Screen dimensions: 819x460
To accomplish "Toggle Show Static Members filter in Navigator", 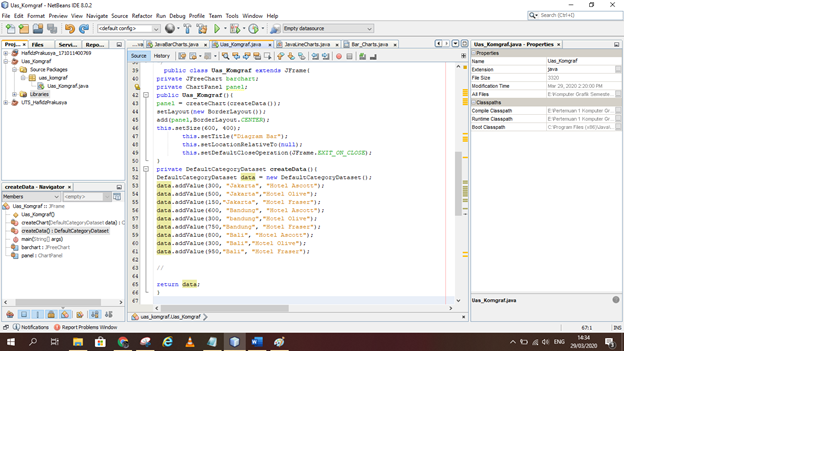I will coord(38,314).
